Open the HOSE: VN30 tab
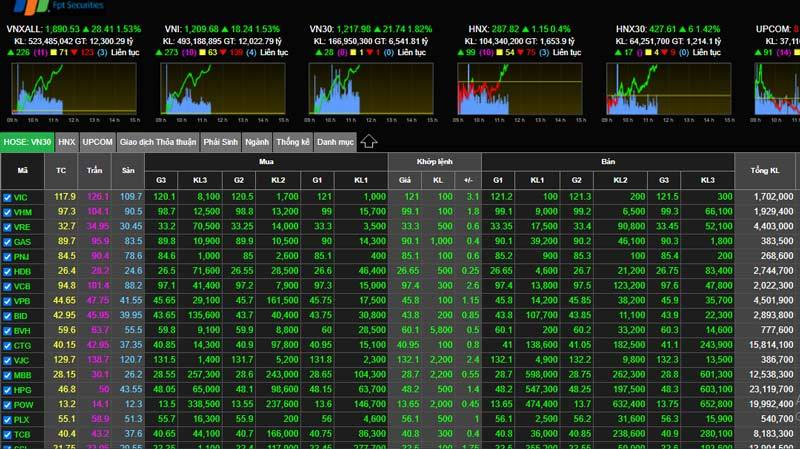Viewport: 800px width, 464px height. click(x=27, y=142)
